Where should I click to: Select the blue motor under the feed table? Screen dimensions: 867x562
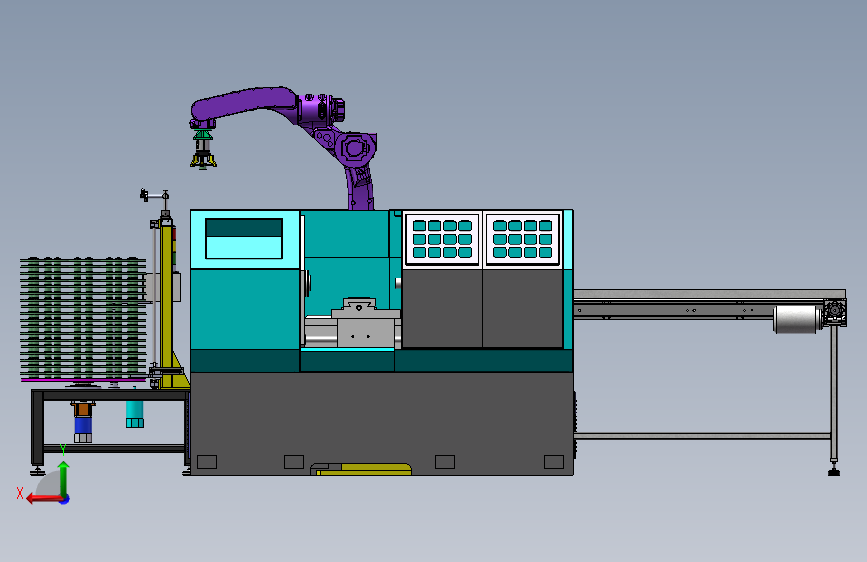pos(83,425)
